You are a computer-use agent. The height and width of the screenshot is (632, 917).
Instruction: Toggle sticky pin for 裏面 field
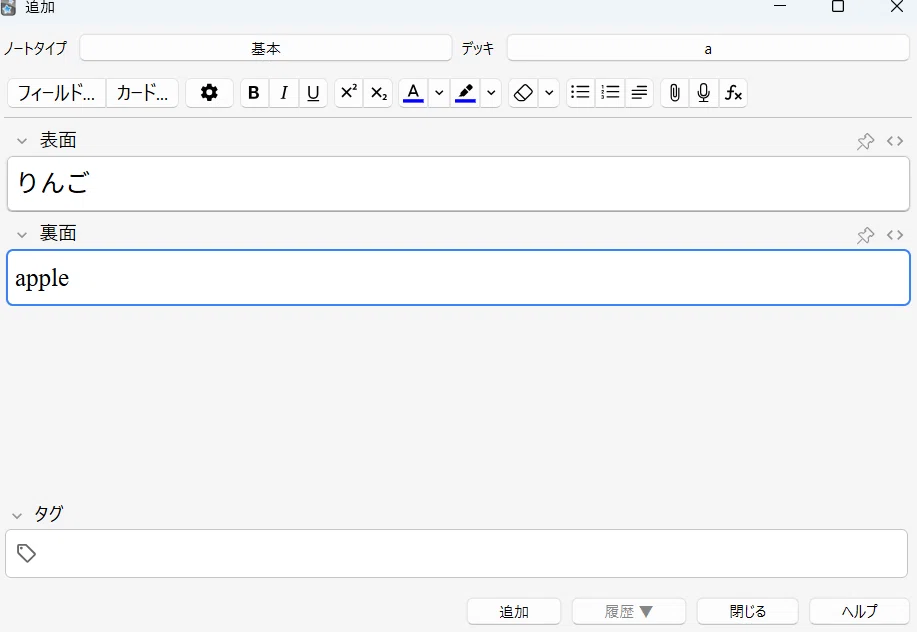pyautogui.click(x=866, y=235)
